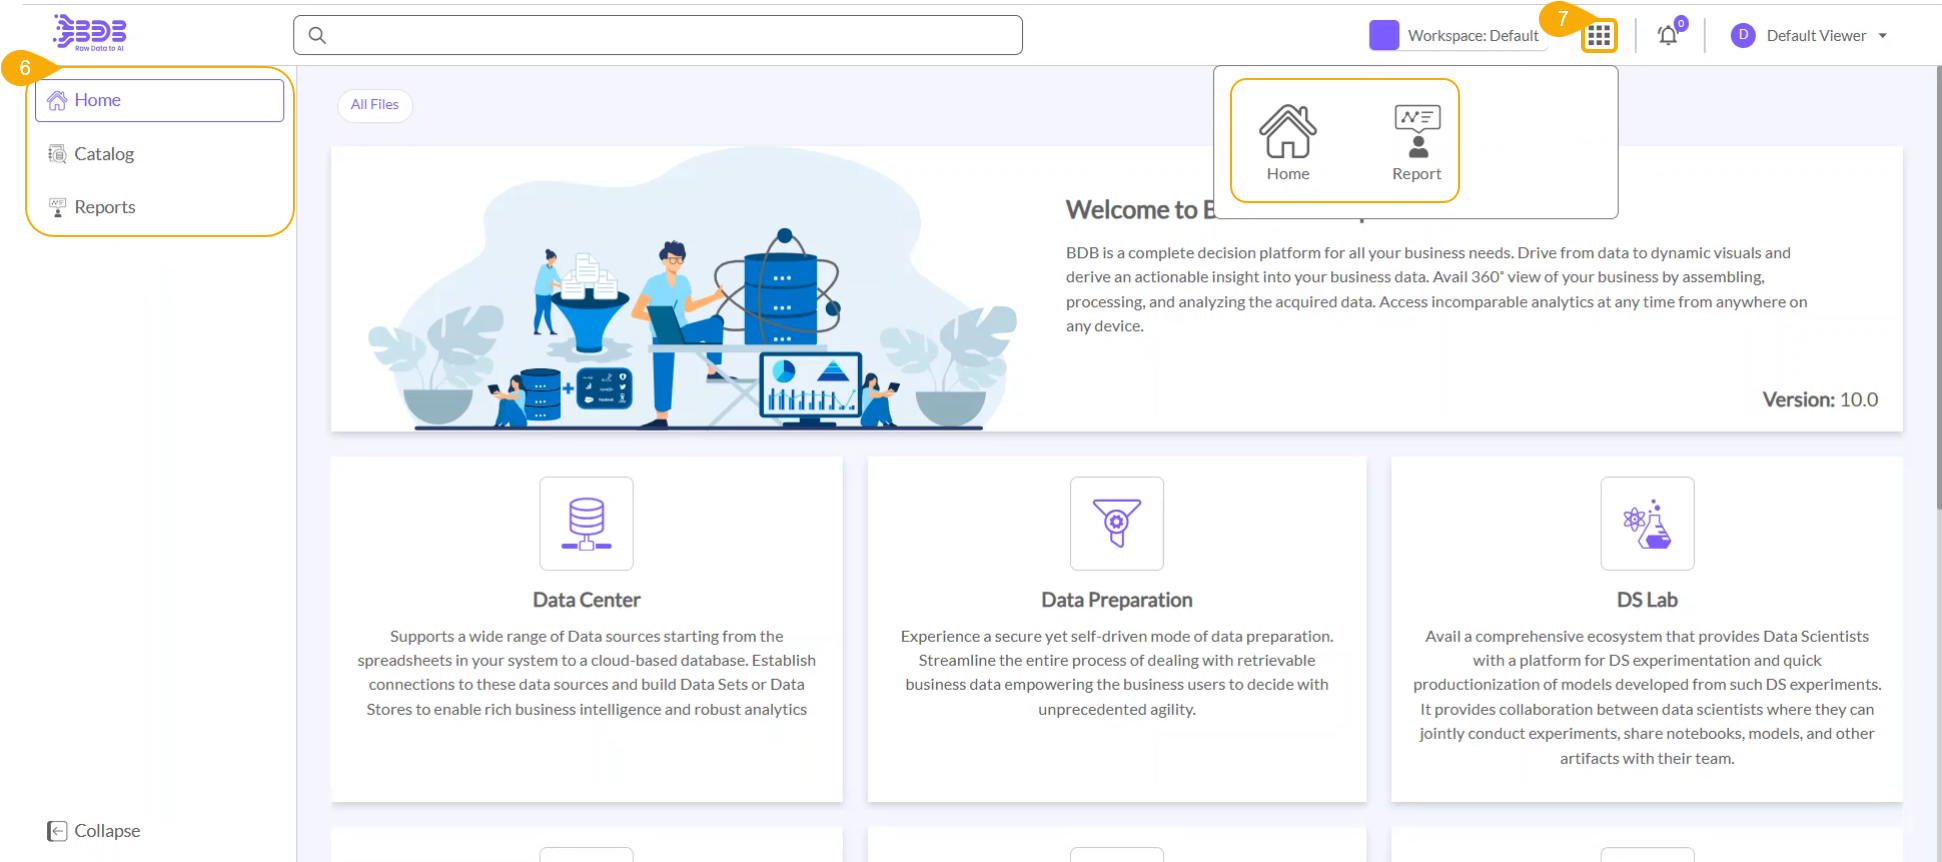Click the user avatar D circle
Screen dimensions: 1942x862
tap(1742, 36)
